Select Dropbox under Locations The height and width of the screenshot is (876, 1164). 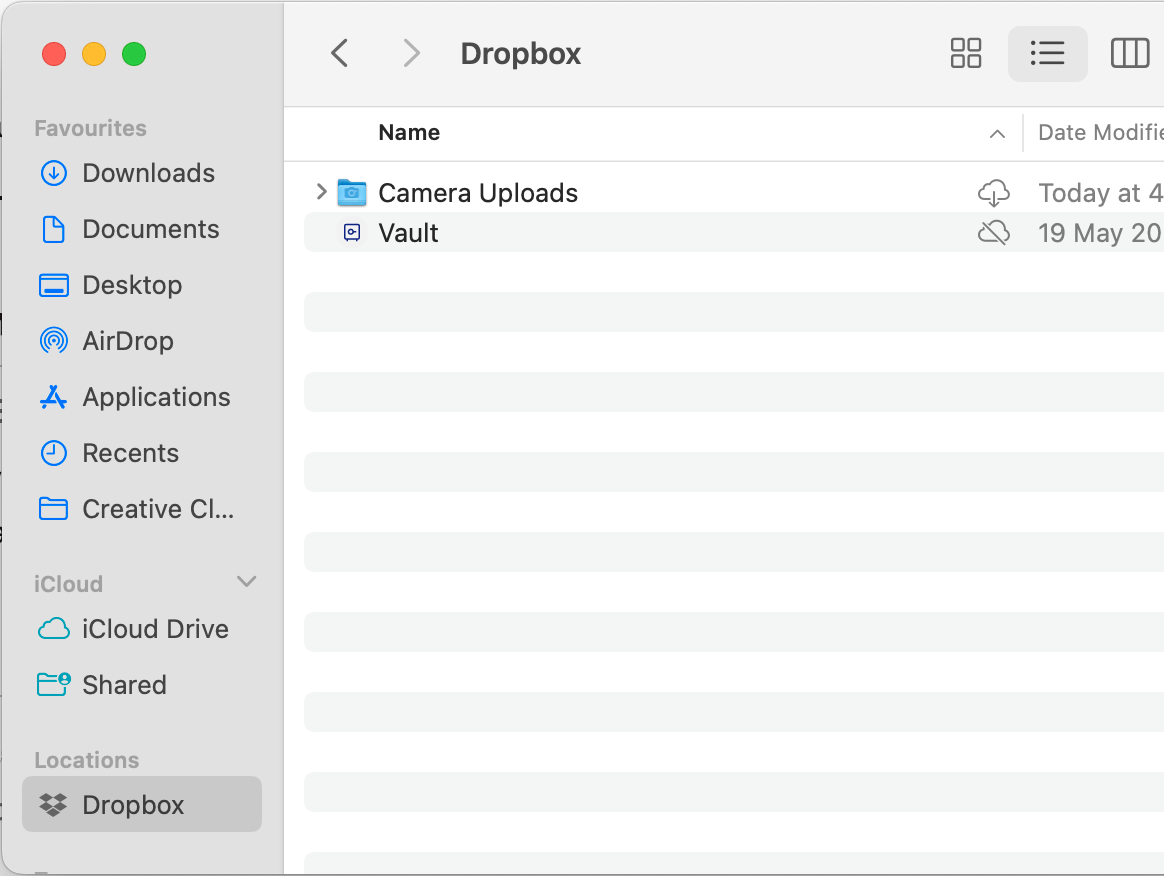[x=142, y=805]
